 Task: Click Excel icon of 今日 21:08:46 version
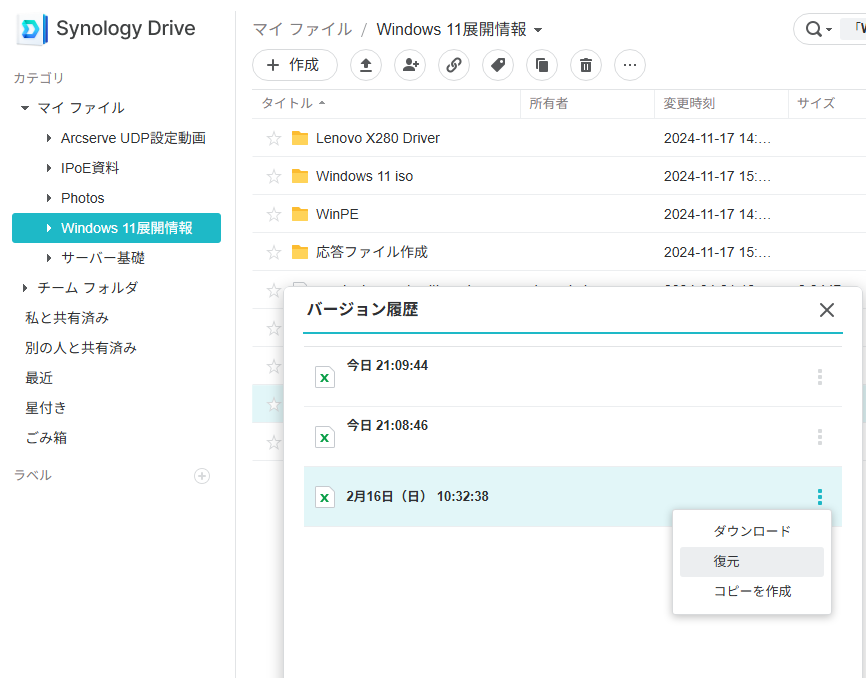(x=325, y=437)
